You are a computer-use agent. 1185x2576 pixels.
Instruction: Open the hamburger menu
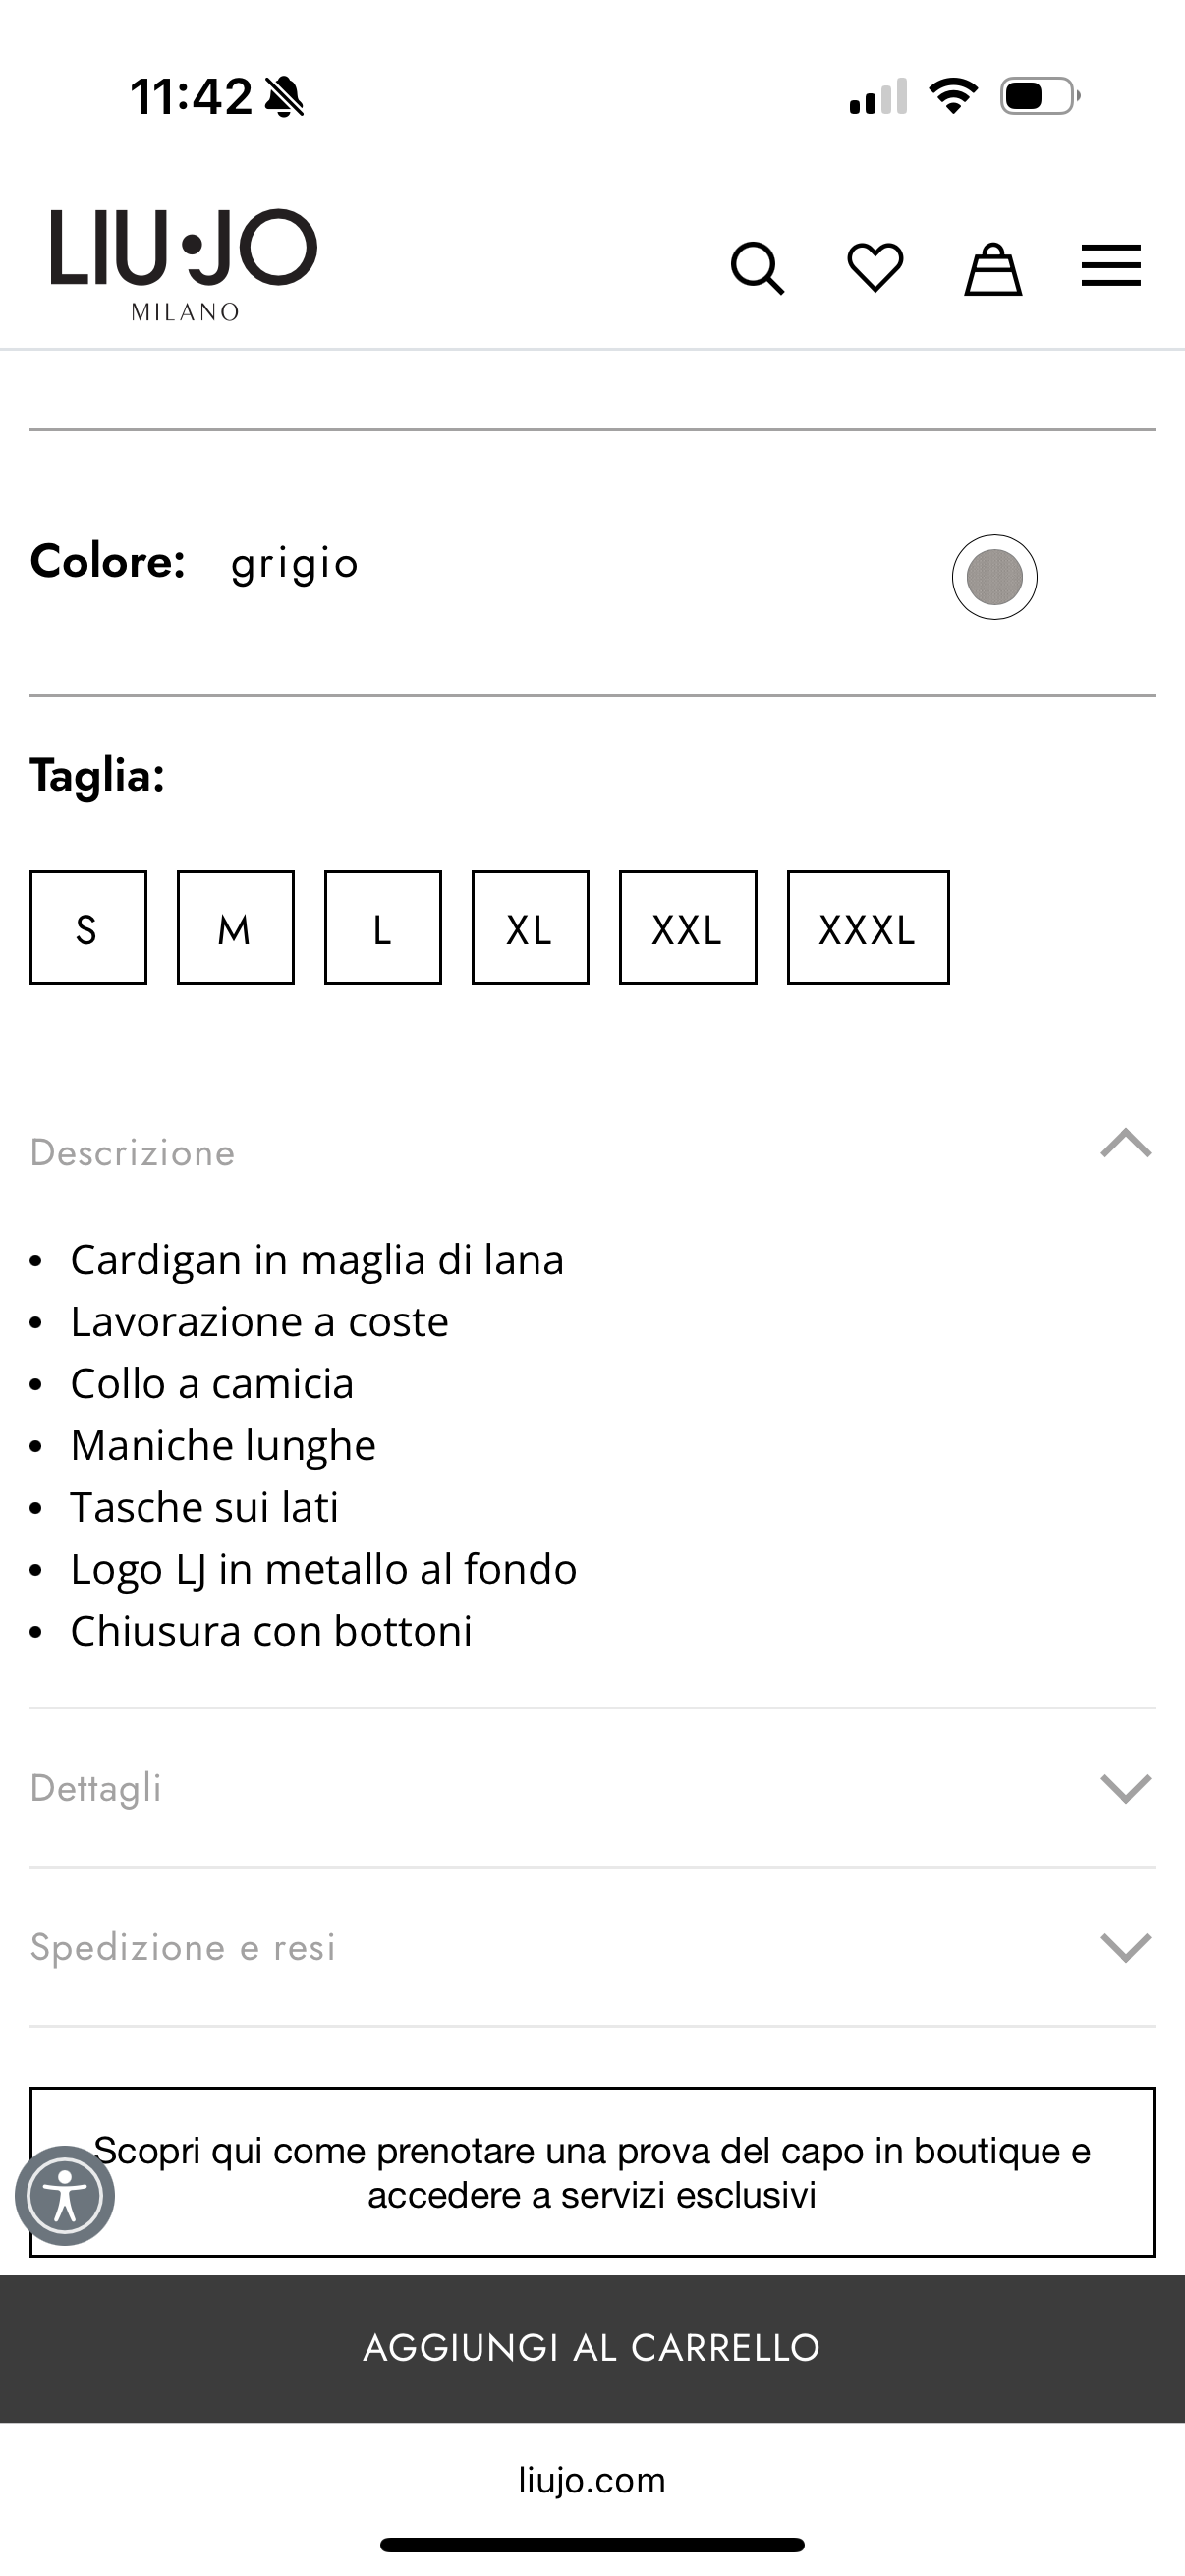click(1111, 266)
